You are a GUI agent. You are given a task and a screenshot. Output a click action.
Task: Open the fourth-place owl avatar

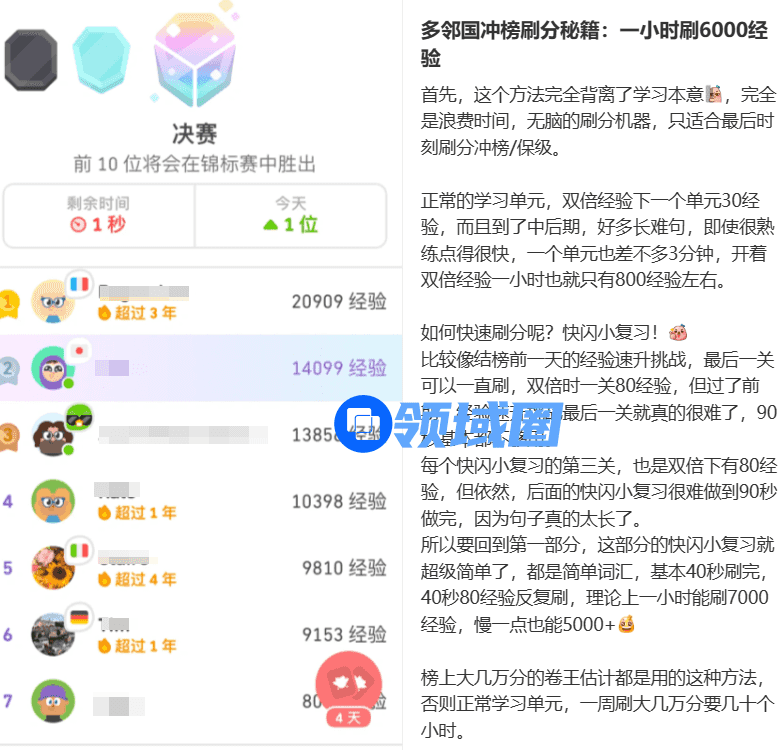coord(53,501)
